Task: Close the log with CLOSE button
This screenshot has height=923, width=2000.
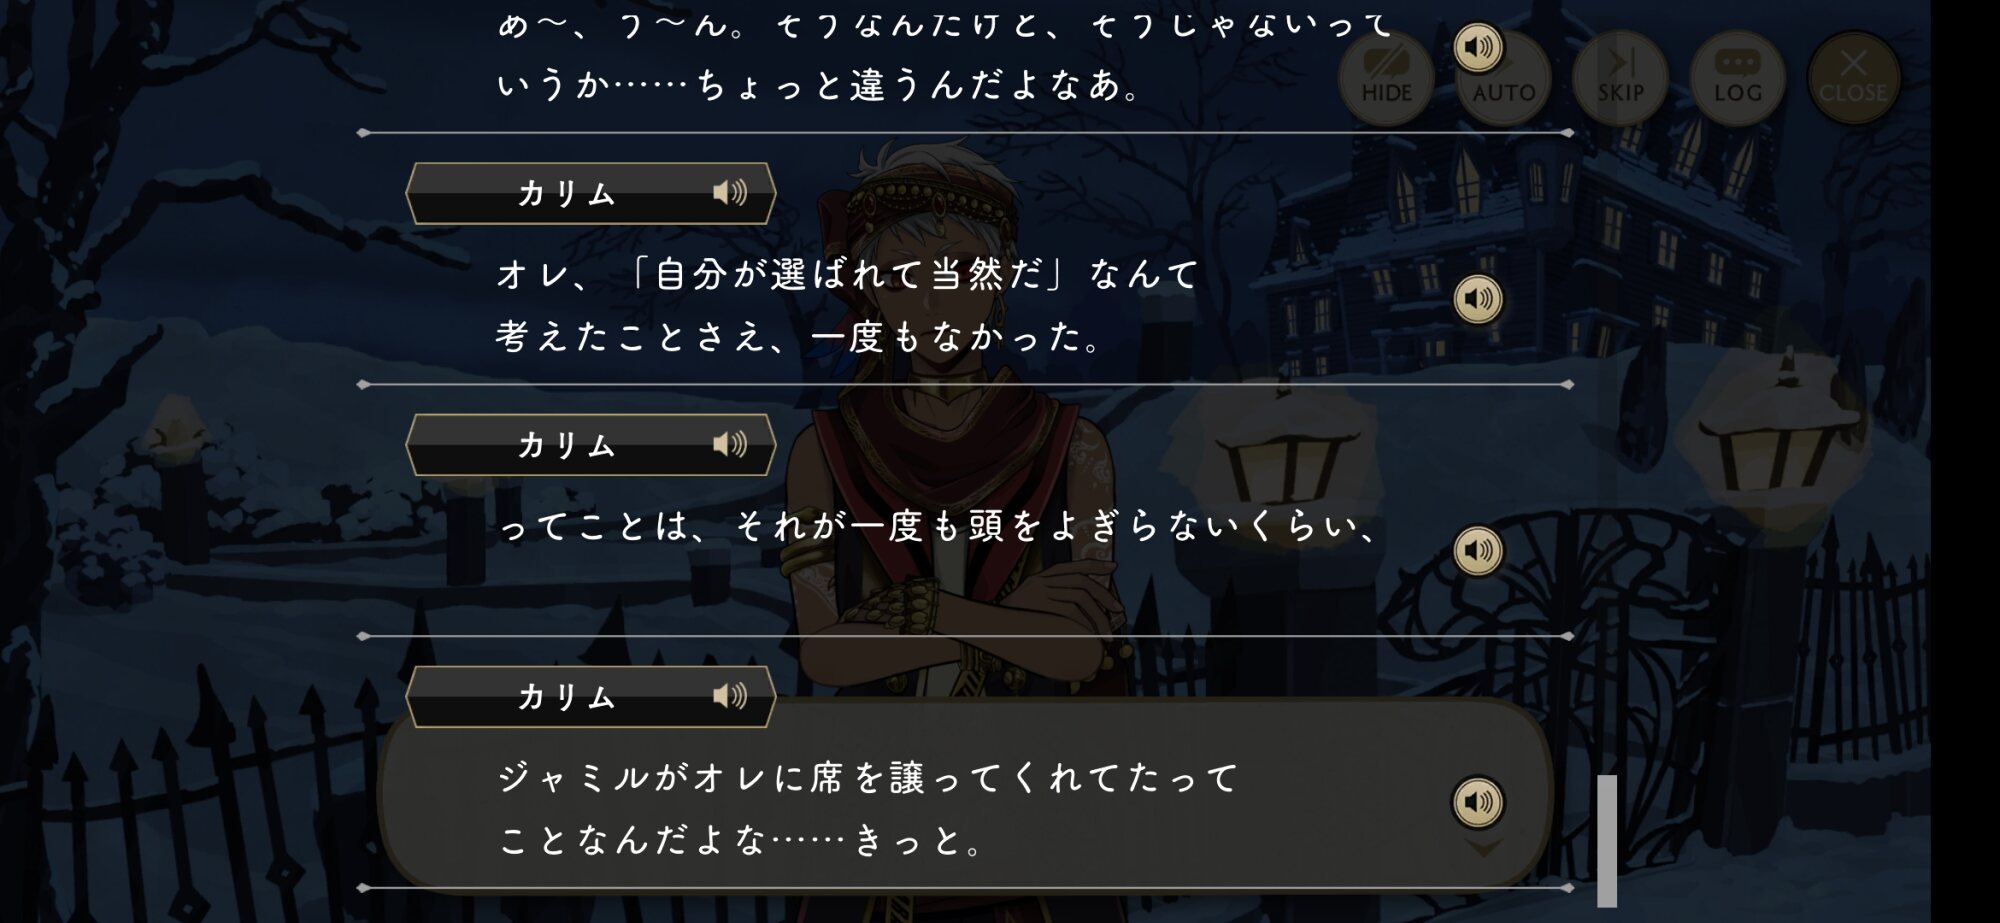Action: [x=1854, y=78]
